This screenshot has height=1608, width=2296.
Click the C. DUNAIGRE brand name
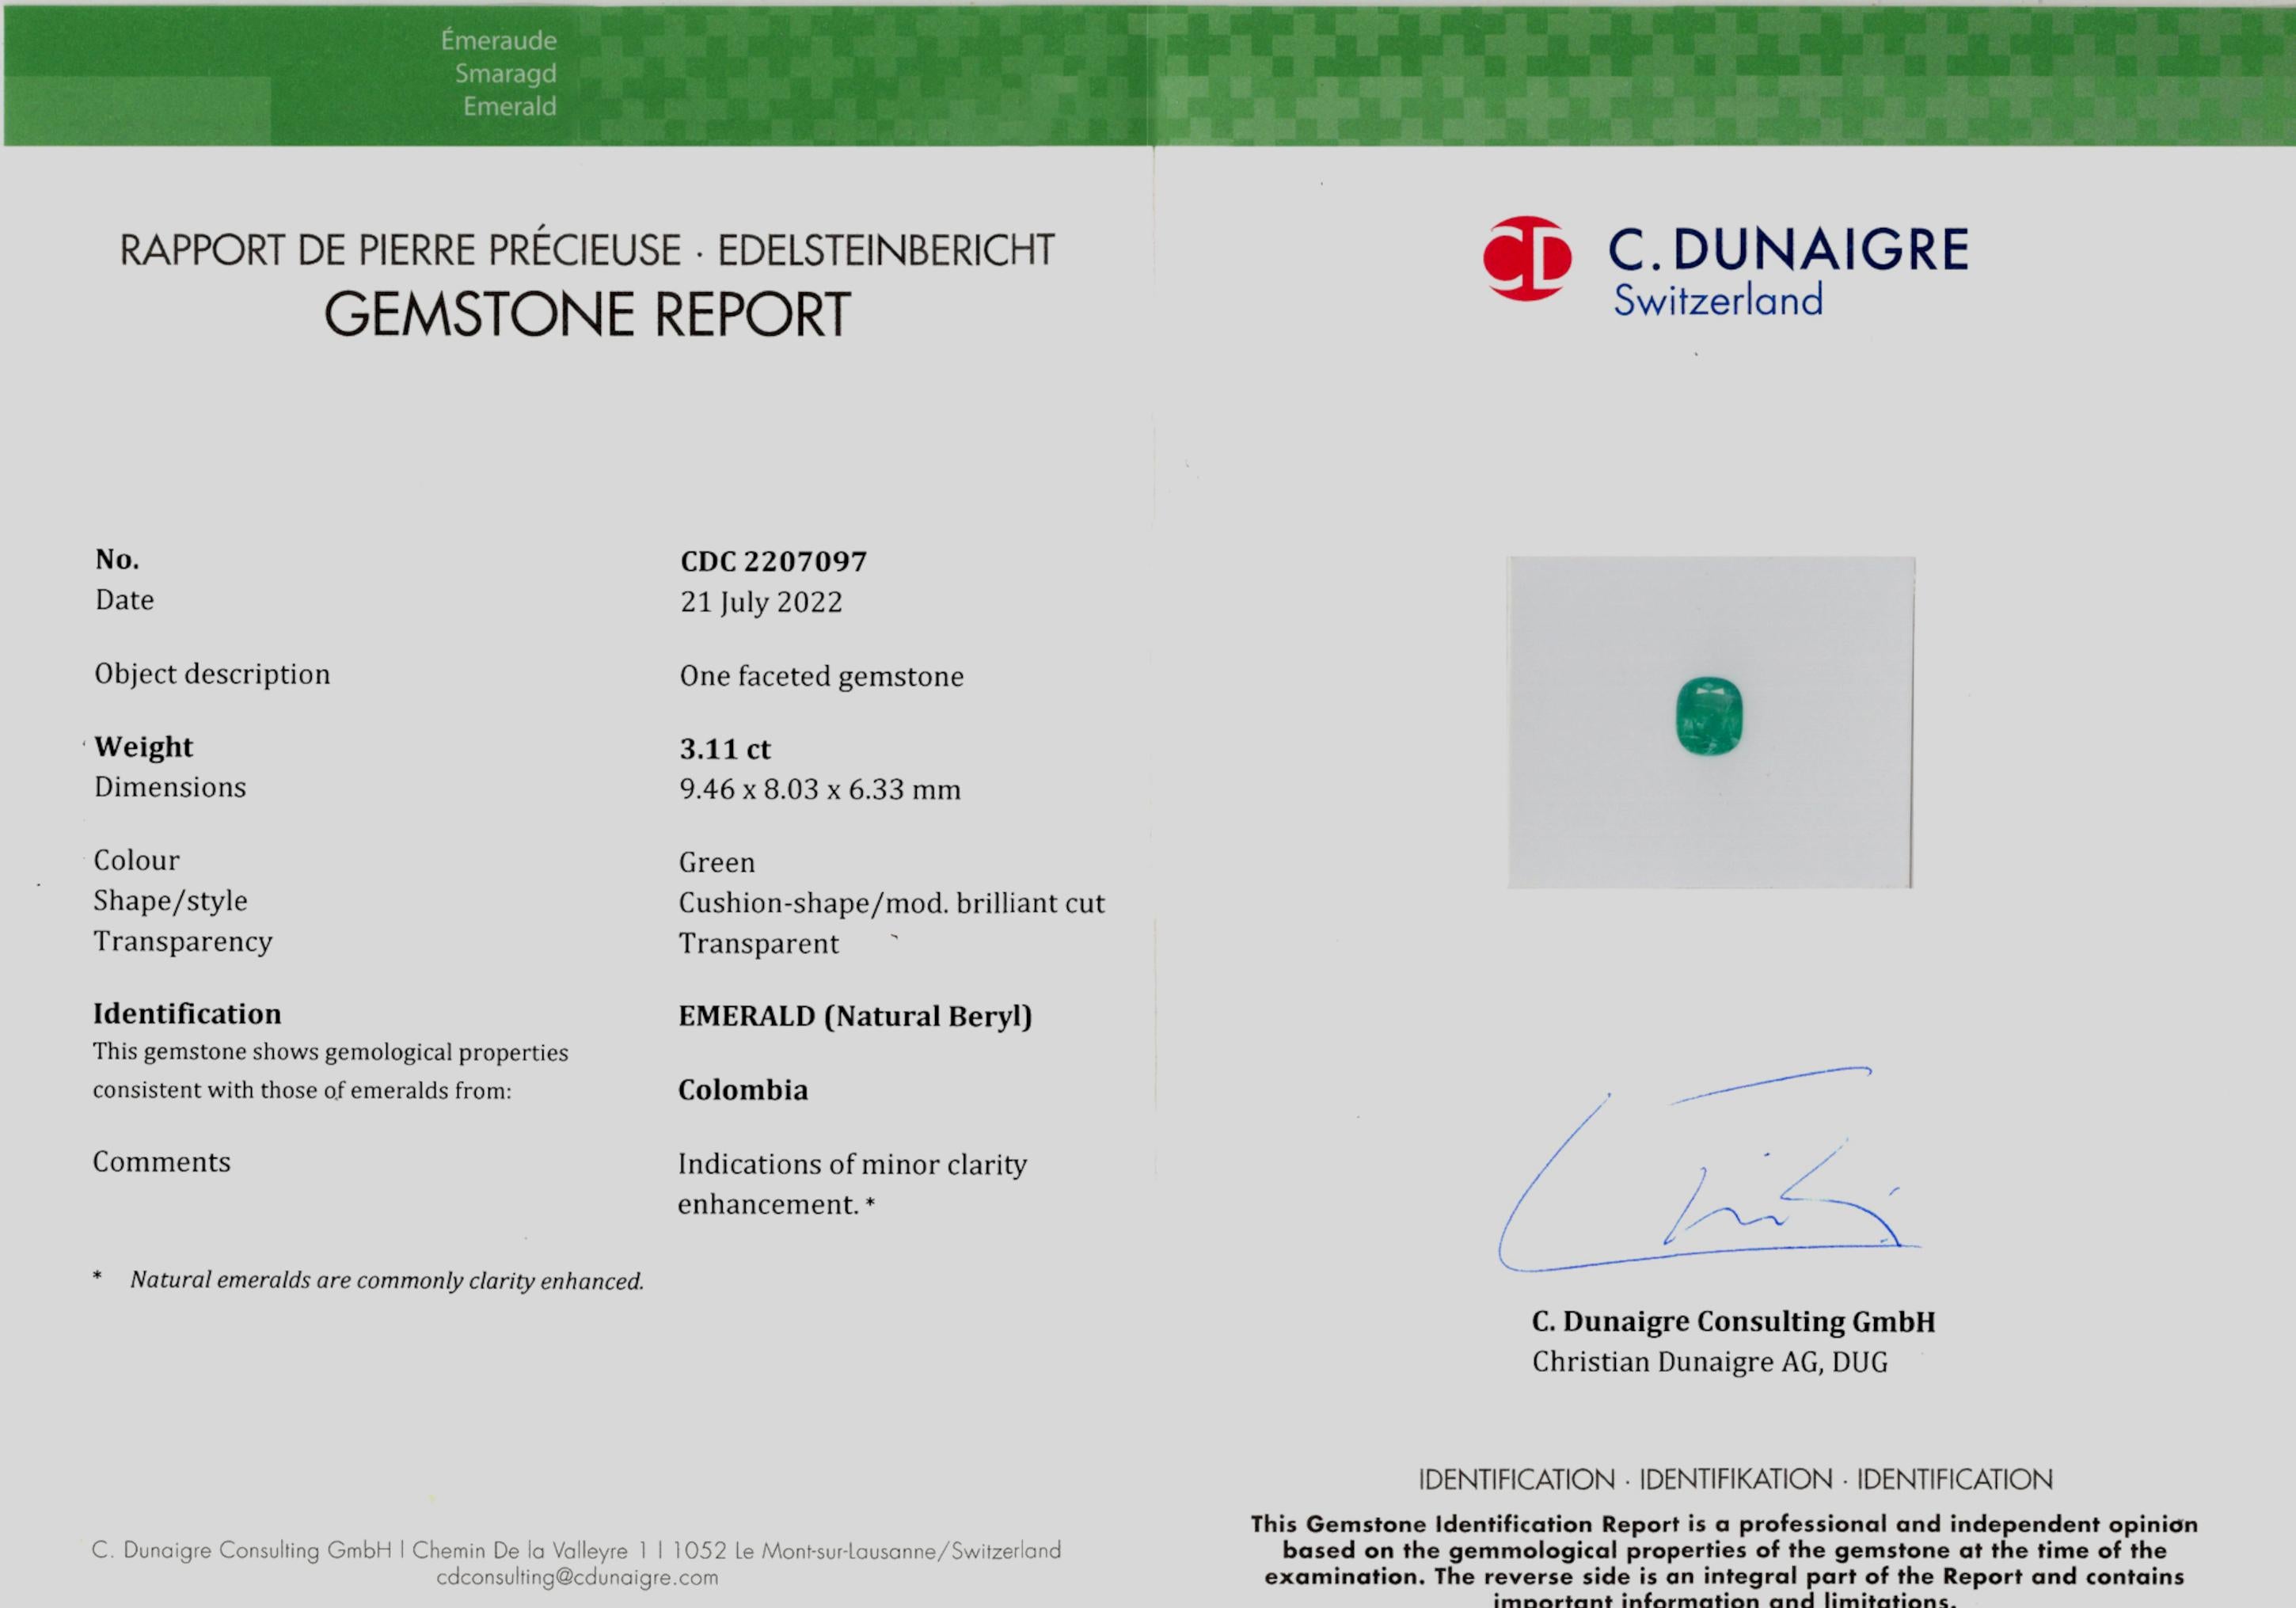pyautogui.click(x=1788, y=249)
